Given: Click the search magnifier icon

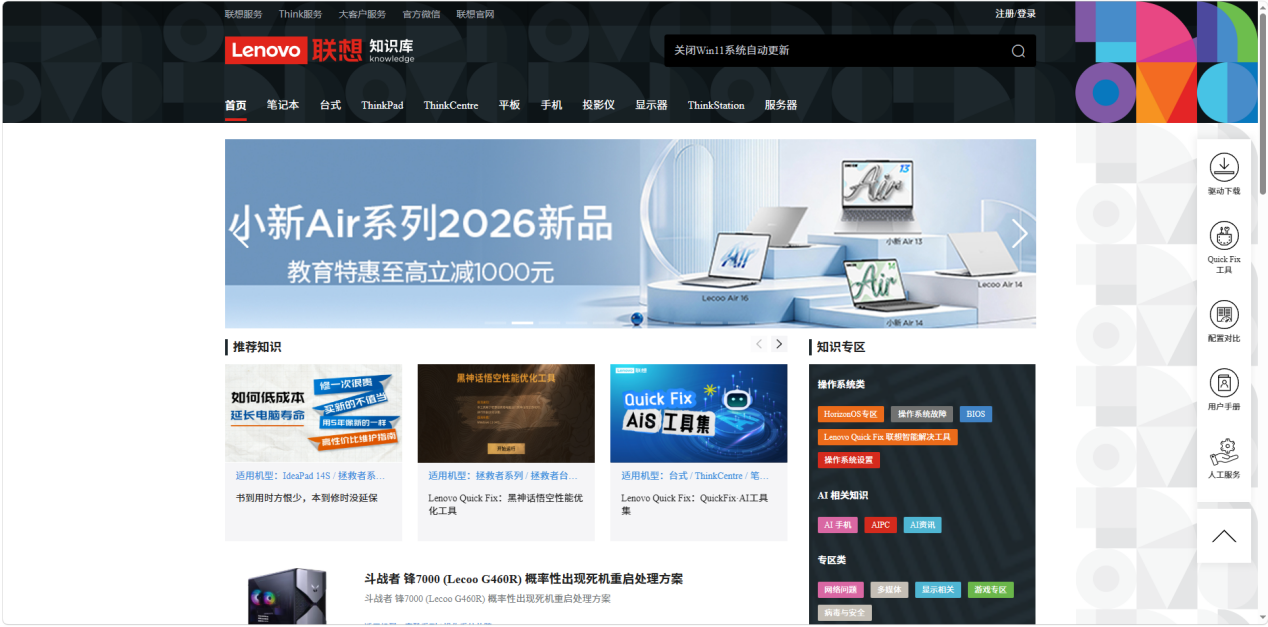Looking at the screenshot, I should click(x=1018, y=51).
